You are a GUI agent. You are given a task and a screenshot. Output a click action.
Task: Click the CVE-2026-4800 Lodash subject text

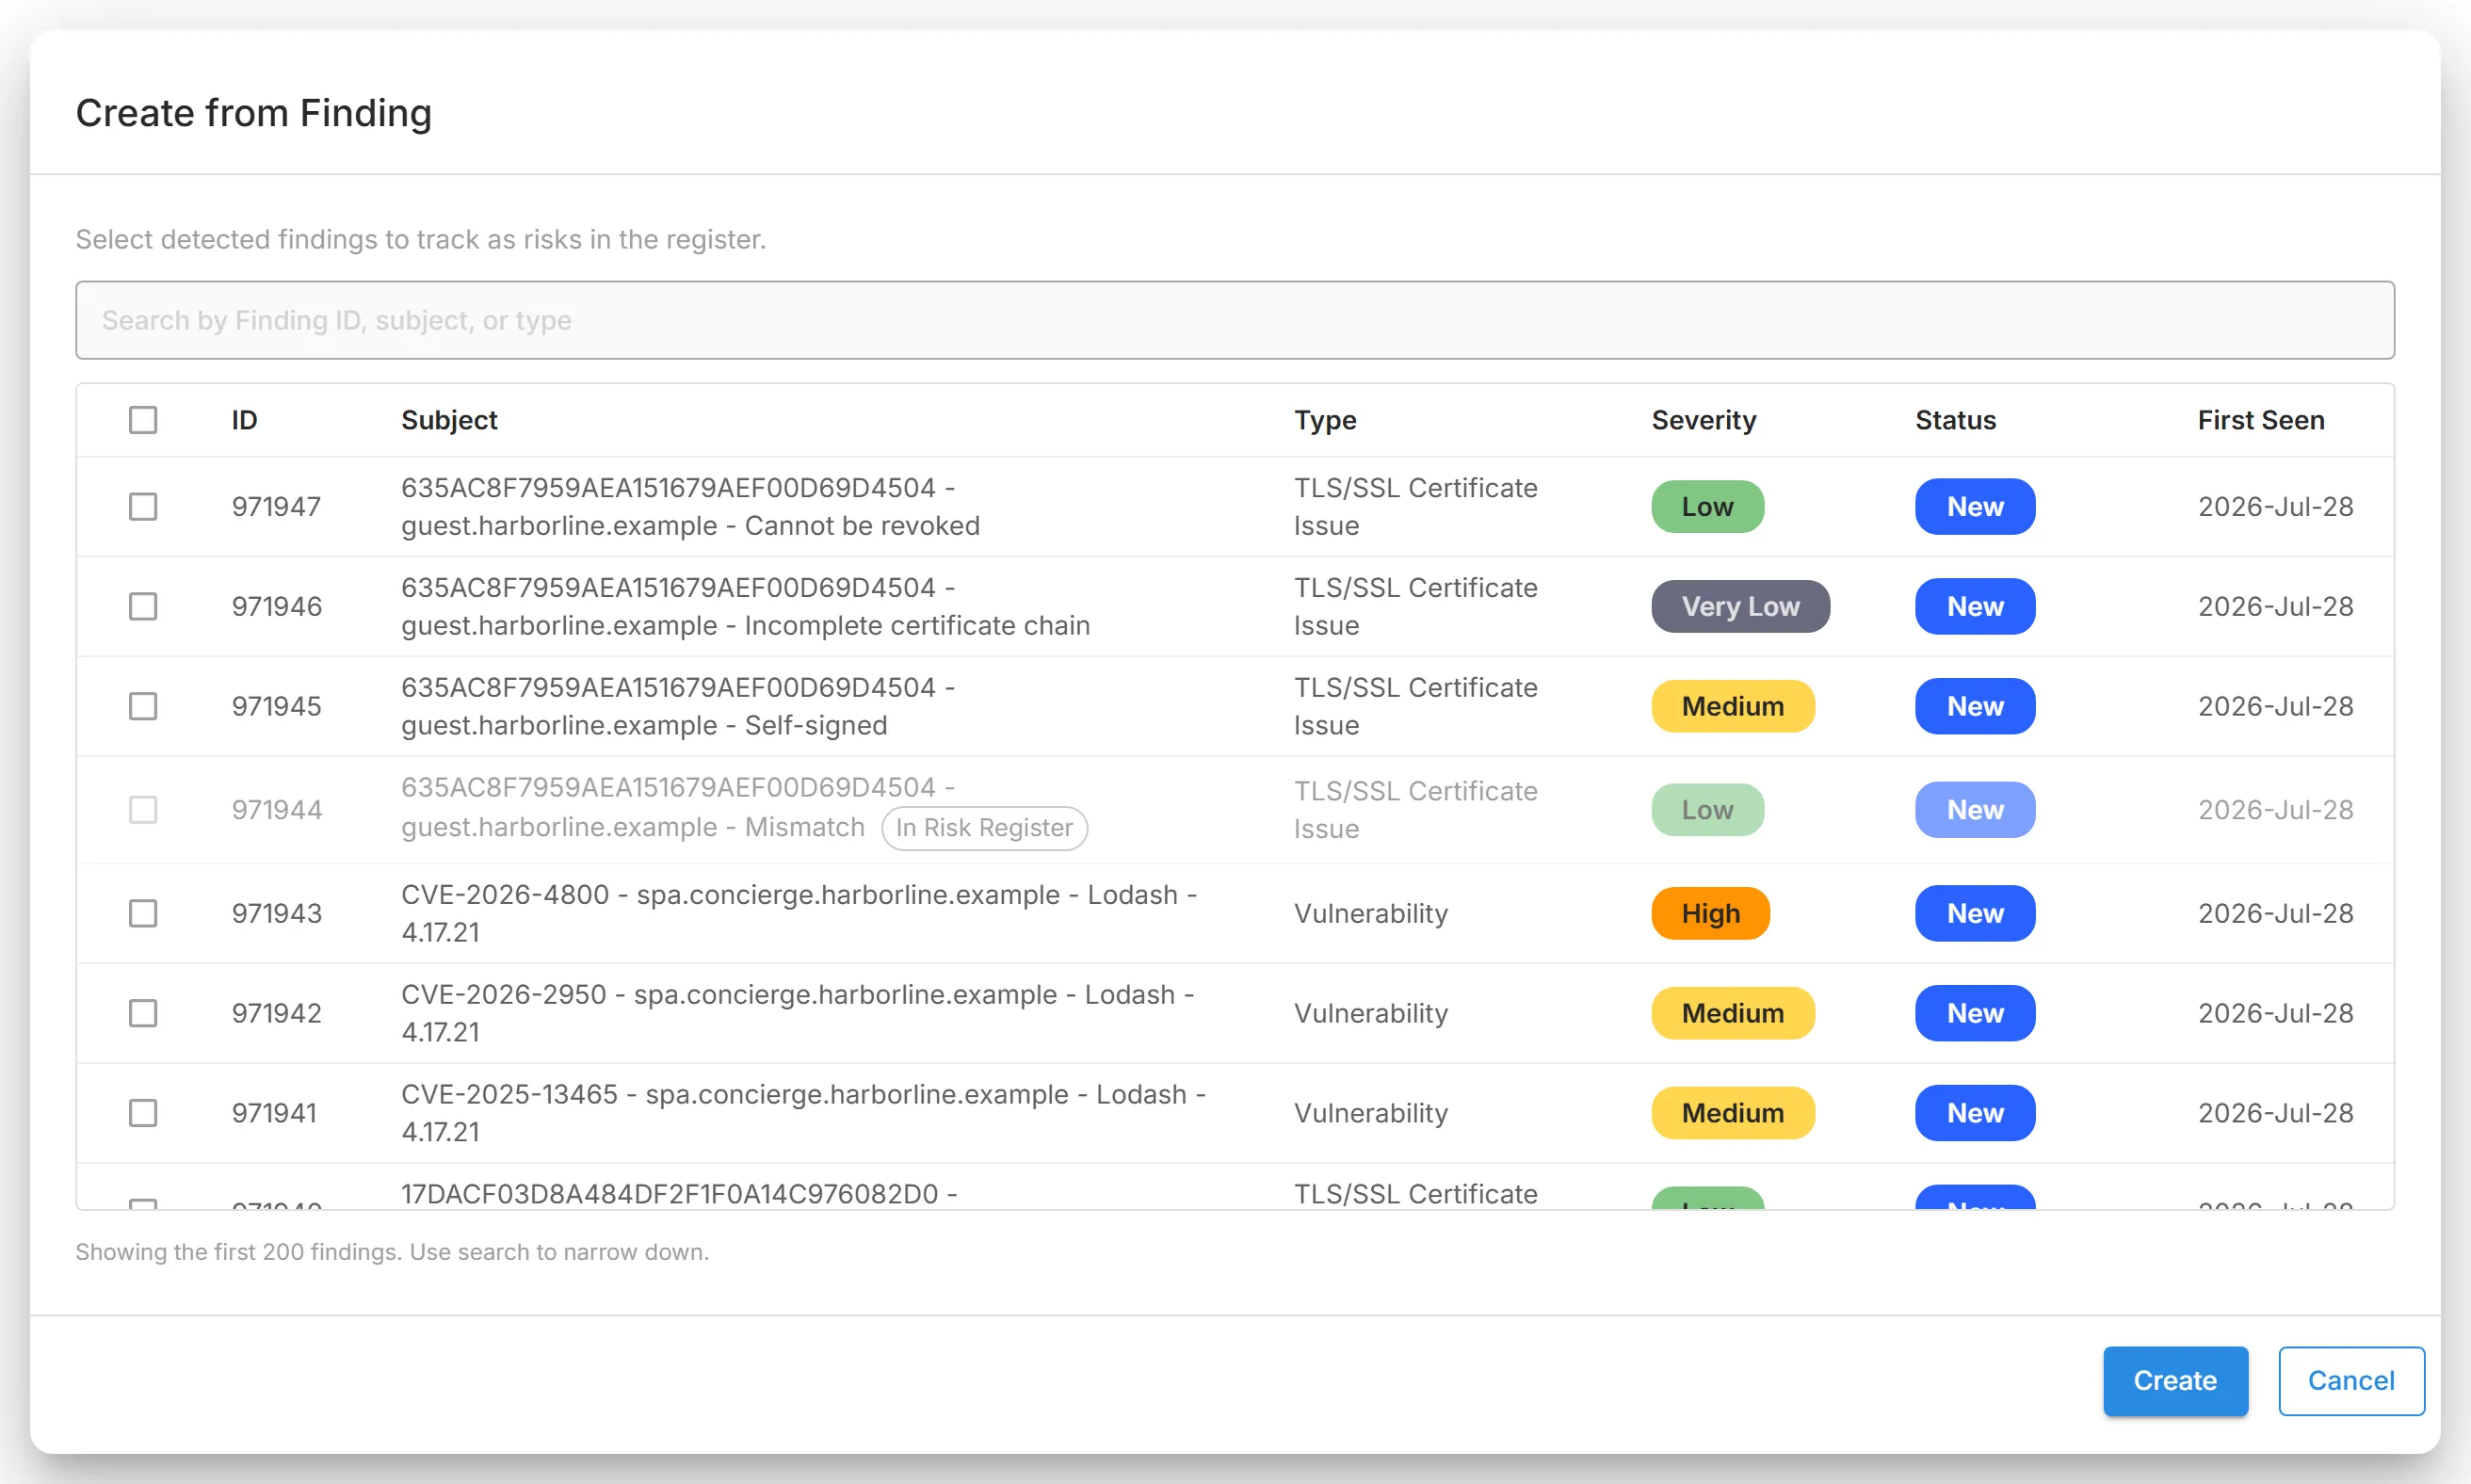pyautogui.click(x=800, y=913)
